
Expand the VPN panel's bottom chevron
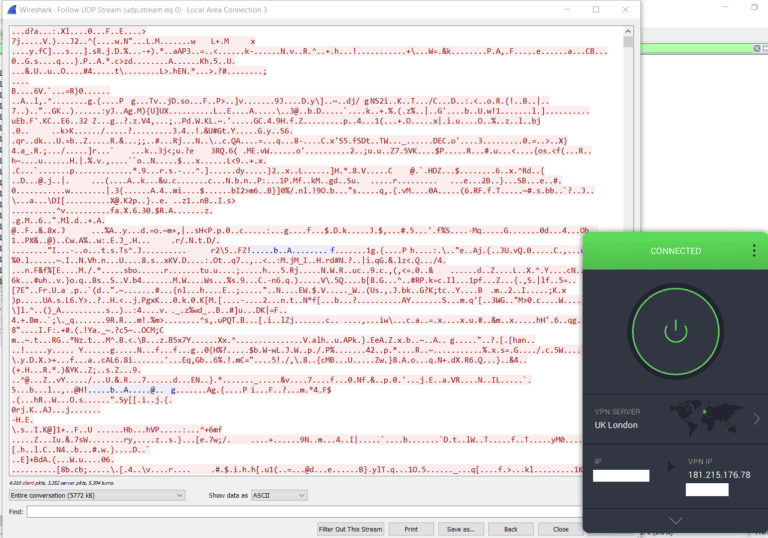676,520
